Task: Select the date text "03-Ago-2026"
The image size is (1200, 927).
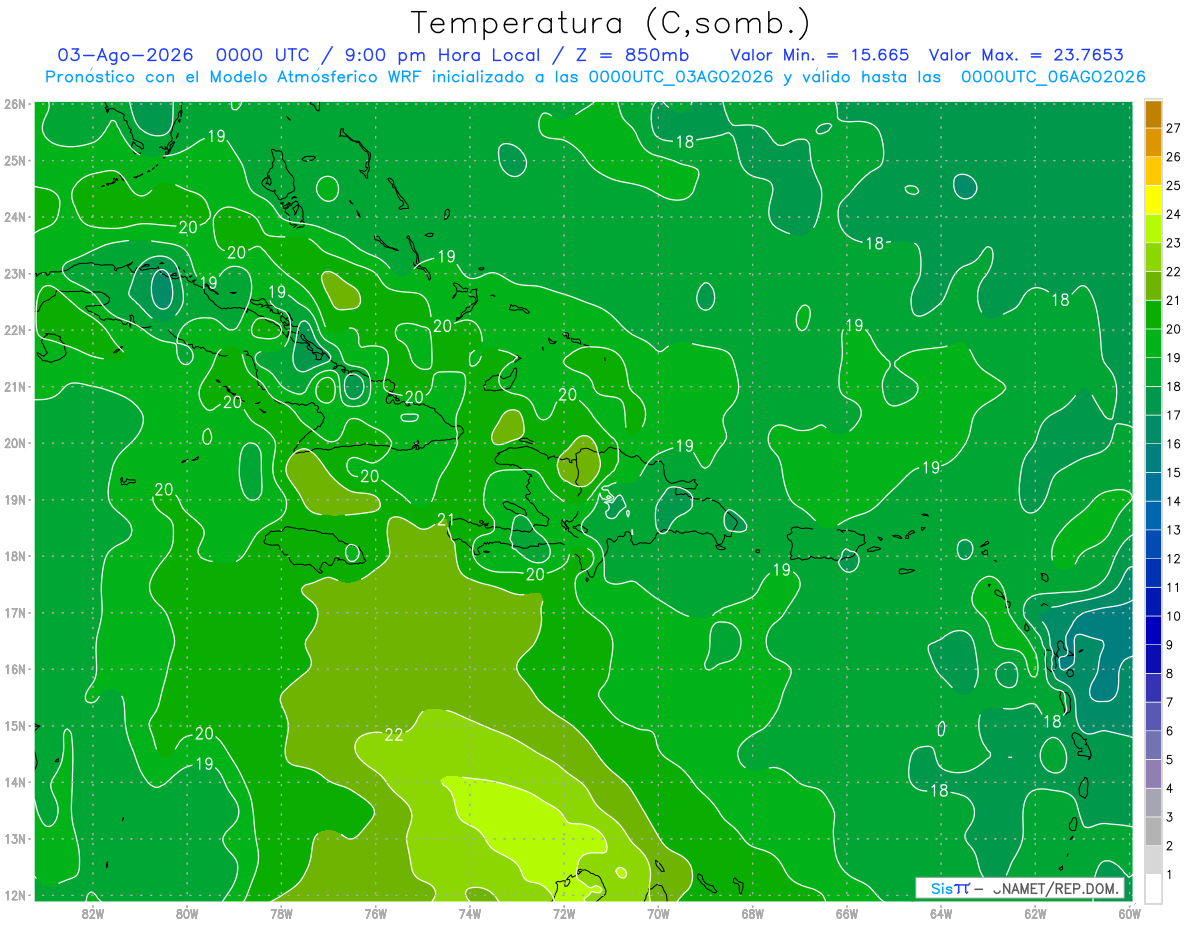Action: pyautogui.click(x=125, y=55)
